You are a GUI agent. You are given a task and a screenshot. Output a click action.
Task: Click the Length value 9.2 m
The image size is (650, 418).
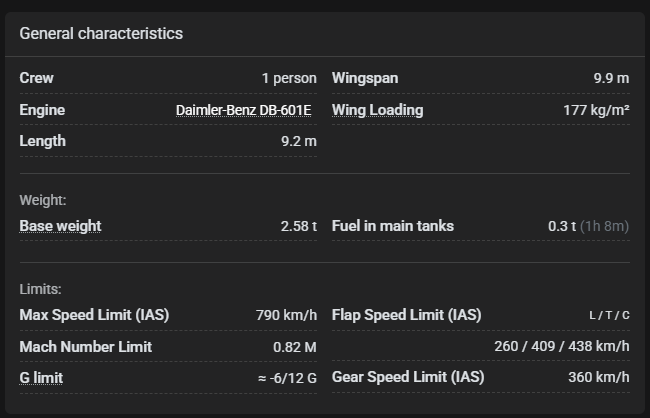[x=299, y=141]
